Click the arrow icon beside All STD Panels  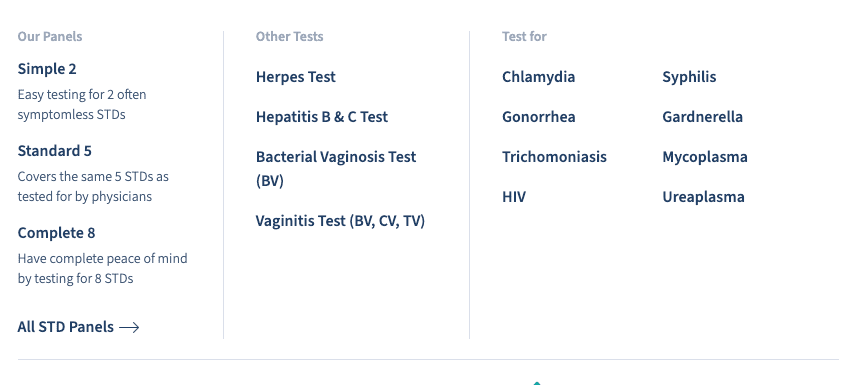[129, 327]
